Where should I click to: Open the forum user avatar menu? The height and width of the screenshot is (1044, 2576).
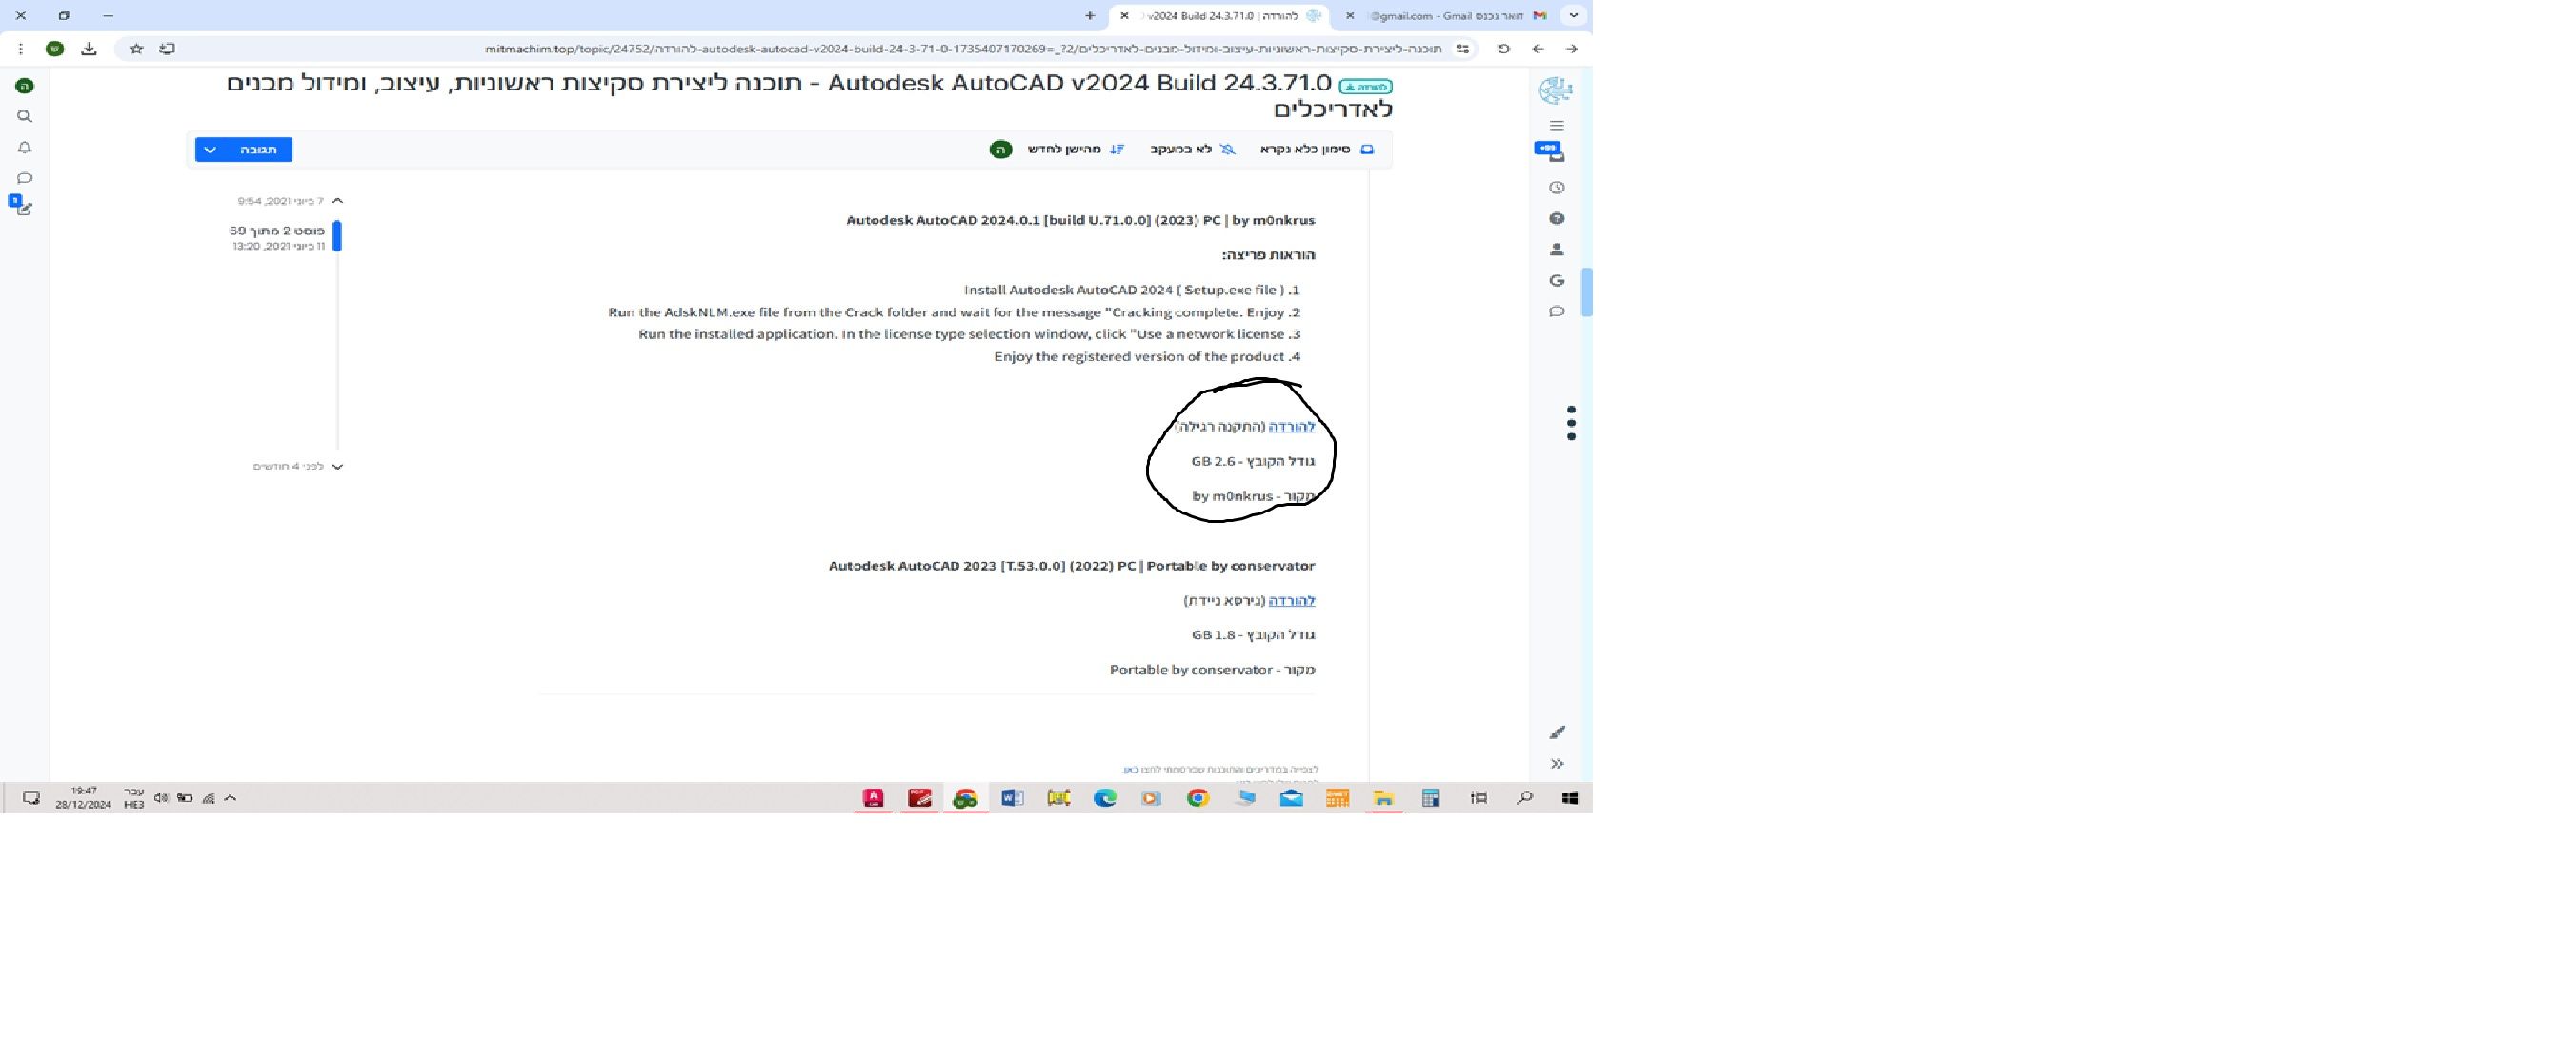tap(25, 86)
